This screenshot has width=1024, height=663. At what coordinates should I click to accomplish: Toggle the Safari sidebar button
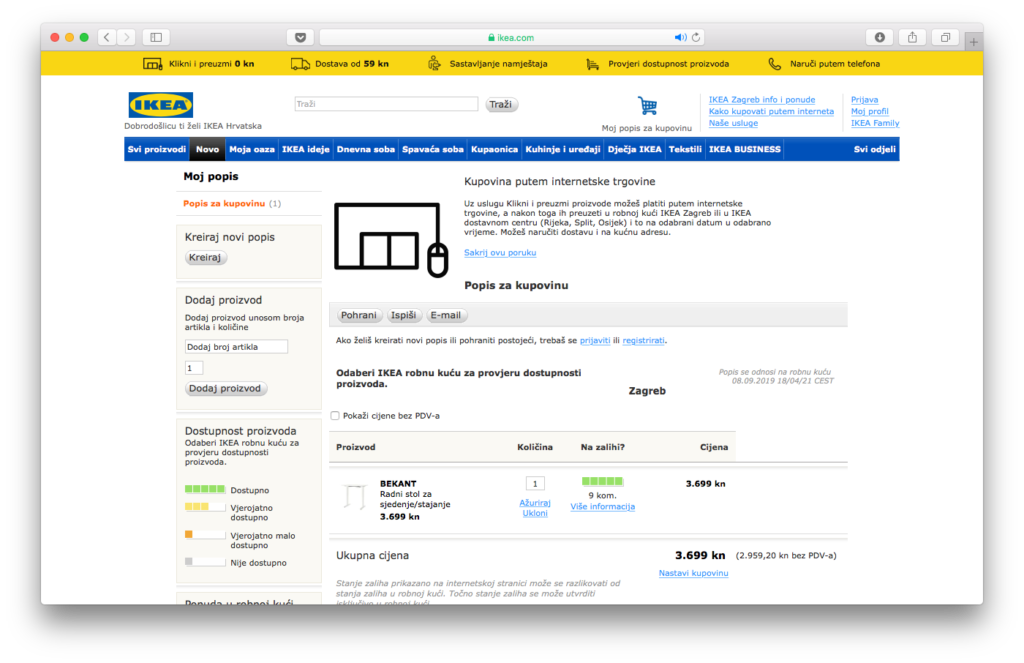pos(155,38)
